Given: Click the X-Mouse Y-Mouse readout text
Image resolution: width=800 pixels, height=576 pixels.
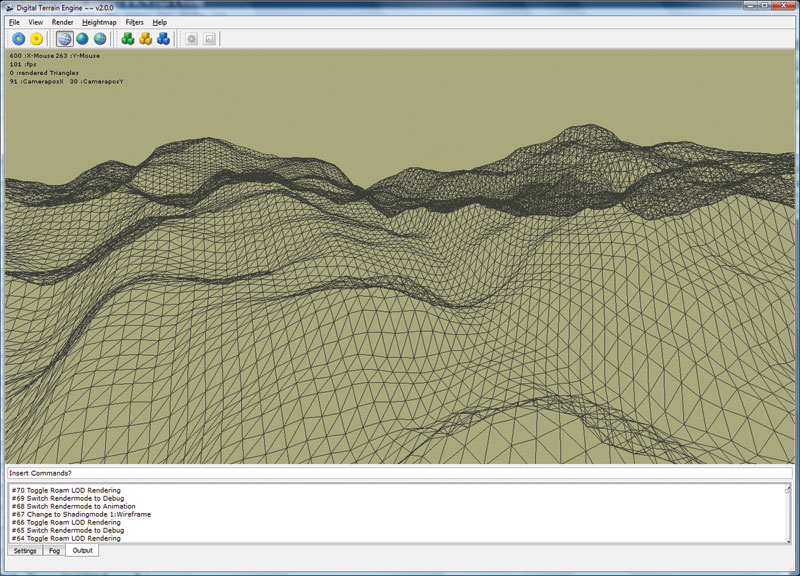Looking at the screenshot, I should (55, 56).
